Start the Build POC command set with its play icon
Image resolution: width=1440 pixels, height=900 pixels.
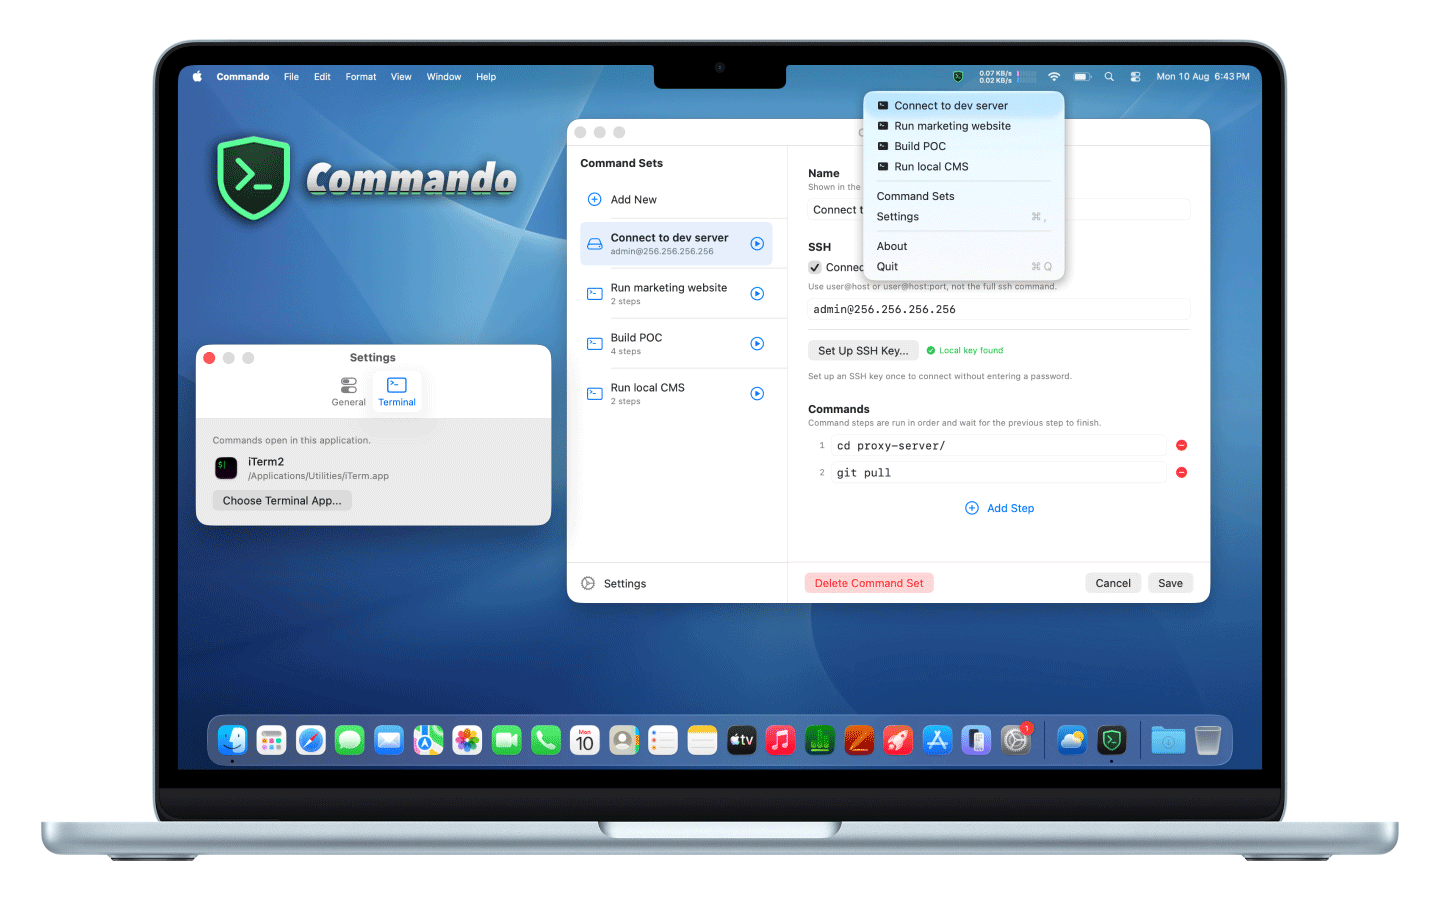[757, 344]
